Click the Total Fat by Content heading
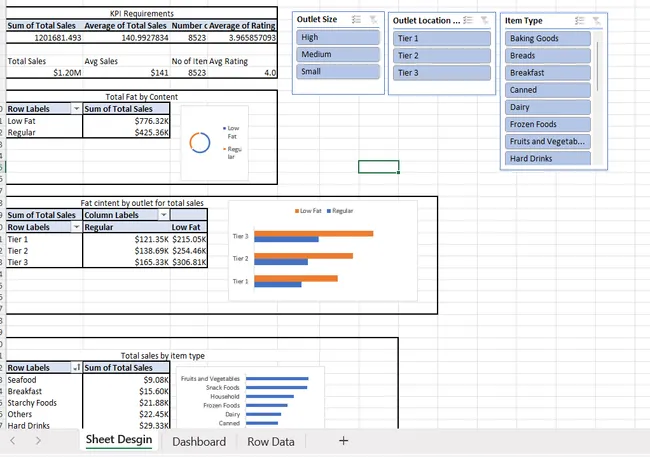Image resolution: width=650 pixels, height=457 pixels. [141, 97]
